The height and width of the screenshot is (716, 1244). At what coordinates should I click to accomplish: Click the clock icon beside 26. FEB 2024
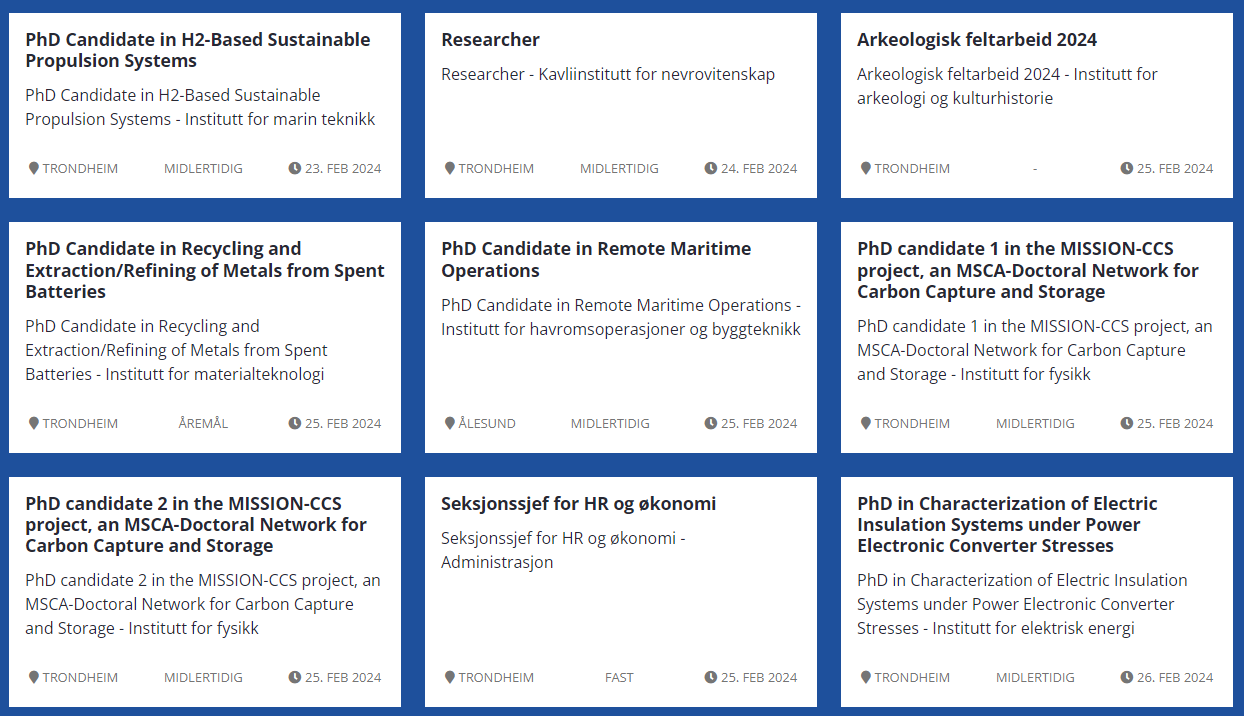[1127, 677]
